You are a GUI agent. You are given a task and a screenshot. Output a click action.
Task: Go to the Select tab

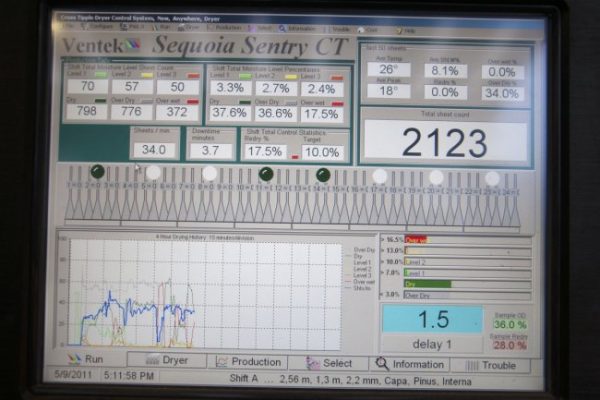329,363
